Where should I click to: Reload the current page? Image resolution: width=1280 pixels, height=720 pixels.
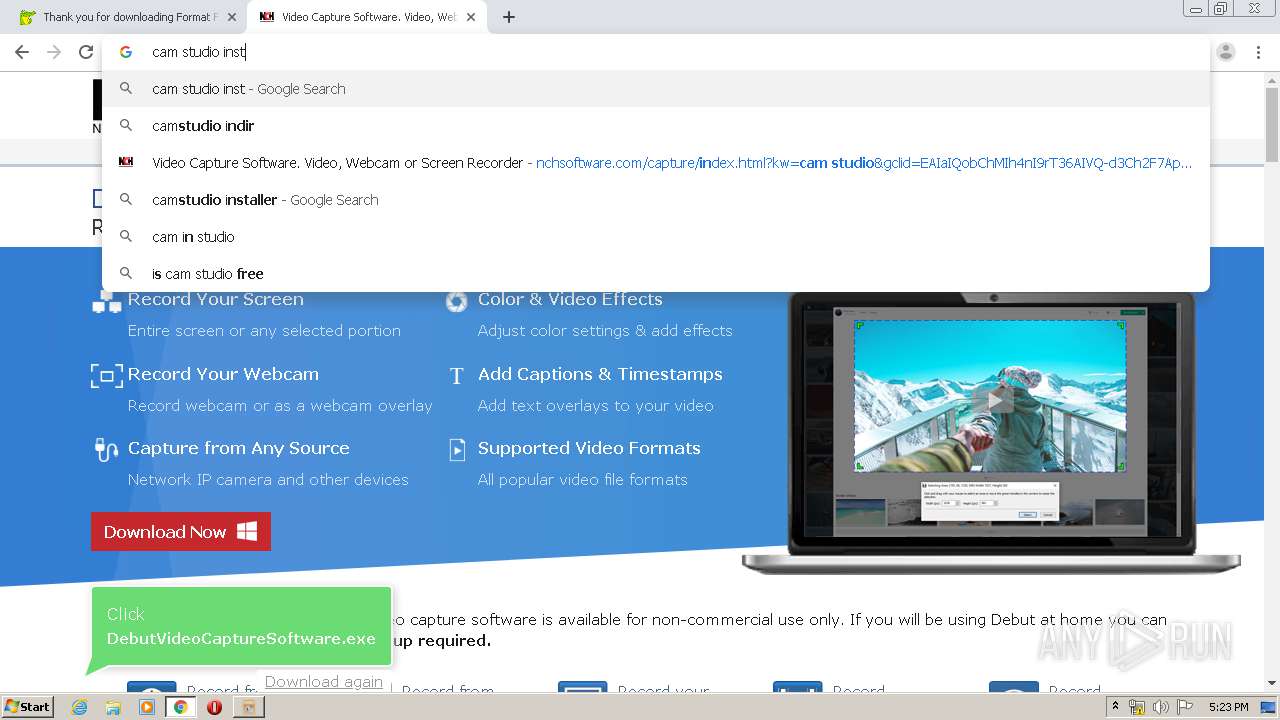pos(86,52)
